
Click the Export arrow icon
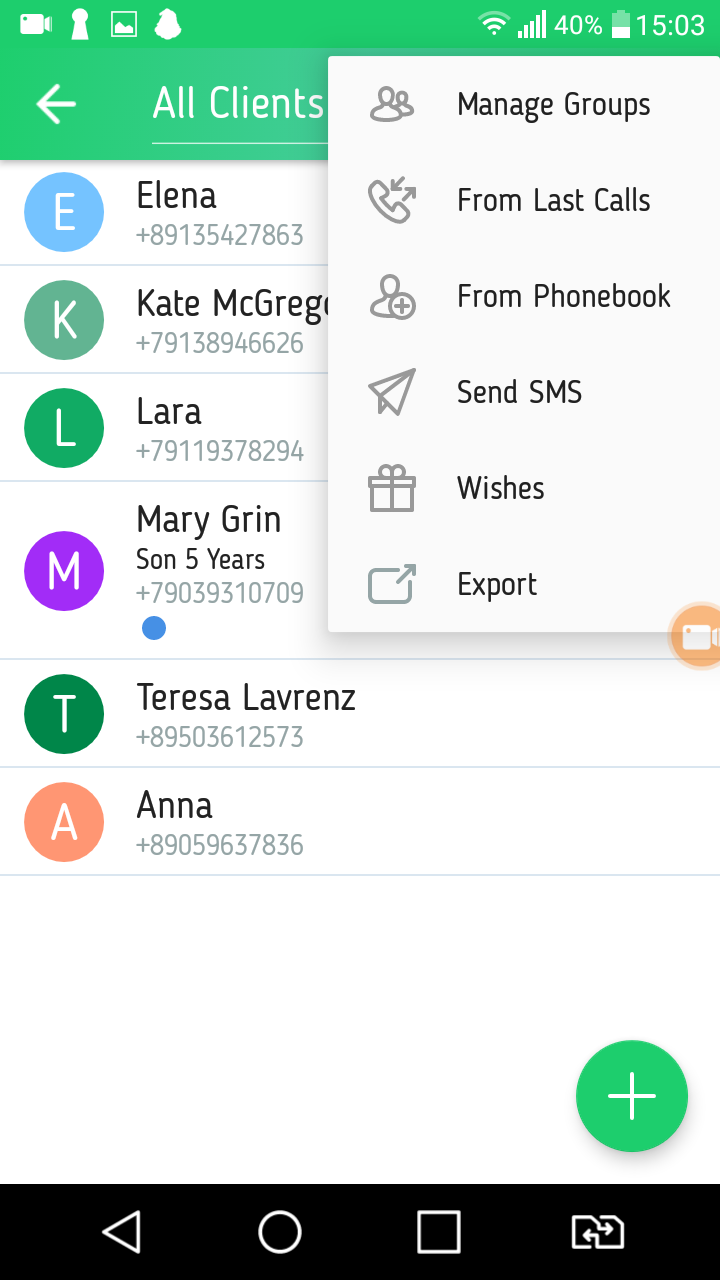[391, 585]
